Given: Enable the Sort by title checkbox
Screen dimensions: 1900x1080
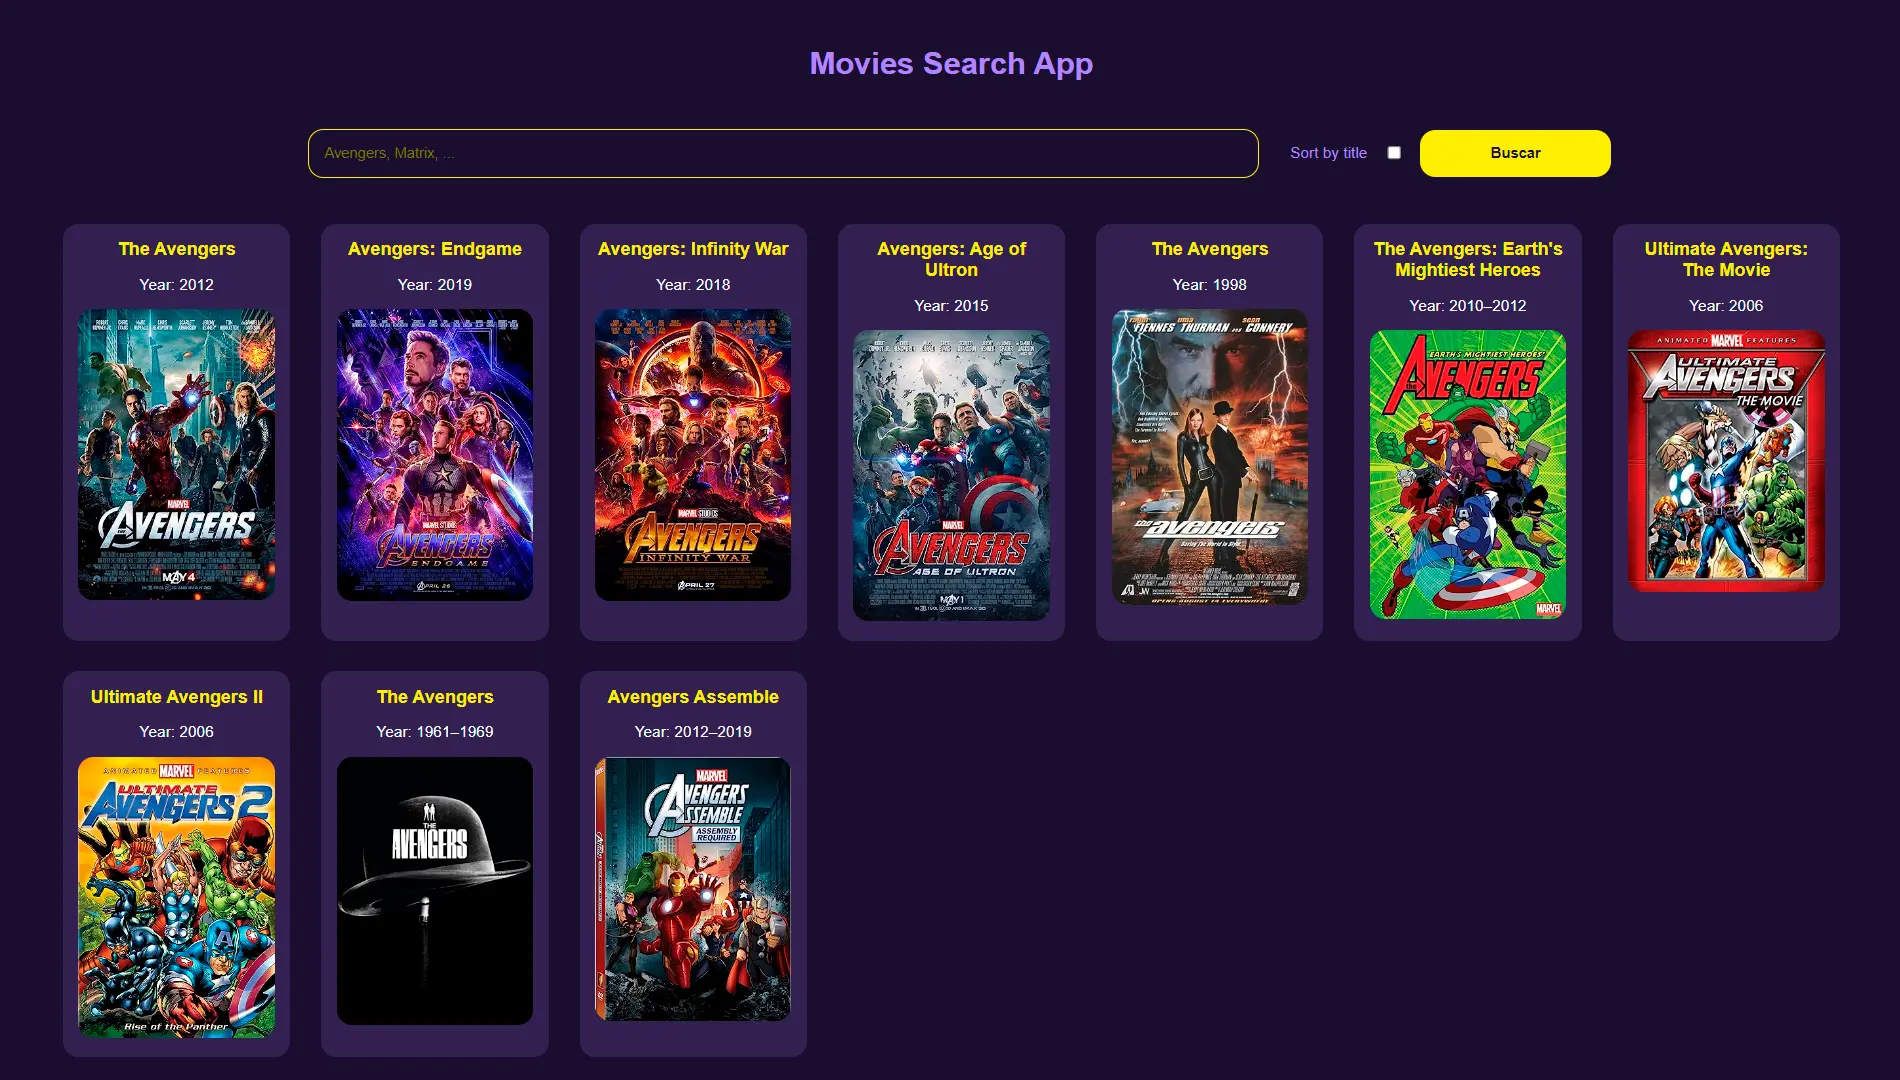Looking at the screenshot, I should [x=1394, y=153].
